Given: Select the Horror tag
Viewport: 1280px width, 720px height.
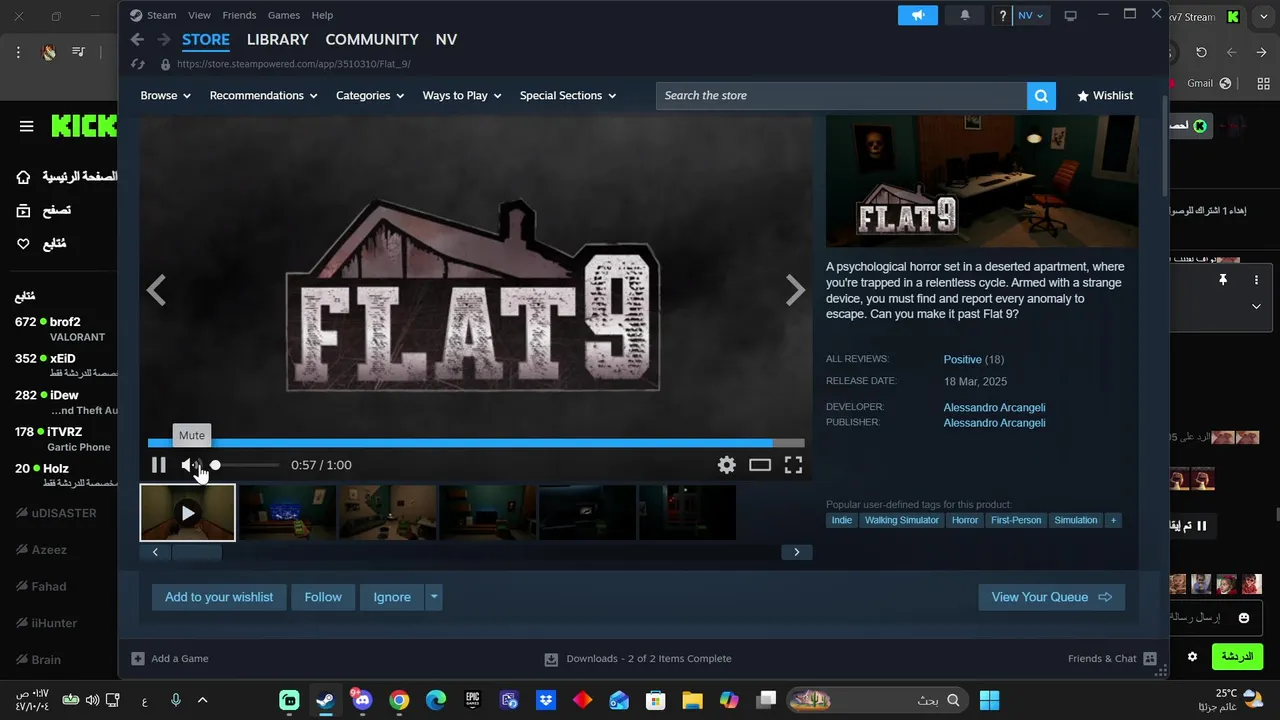Looking at the screenshot, I should click(965, 520).
